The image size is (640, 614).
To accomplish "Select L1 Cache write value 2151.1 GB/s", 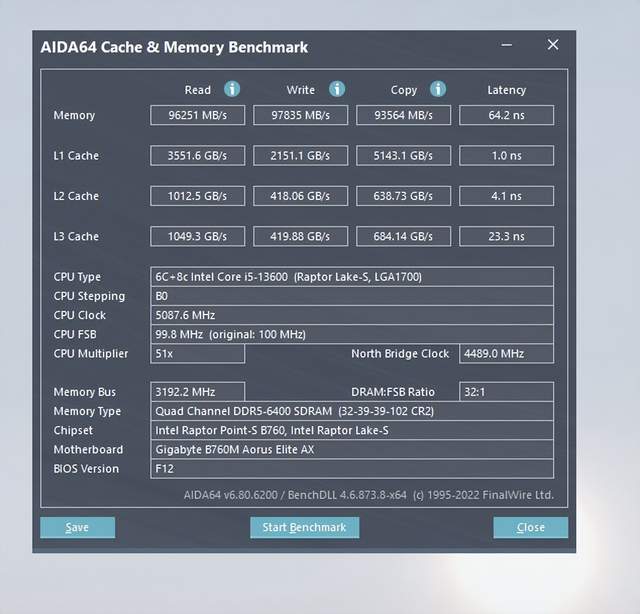I will point(300,156).
